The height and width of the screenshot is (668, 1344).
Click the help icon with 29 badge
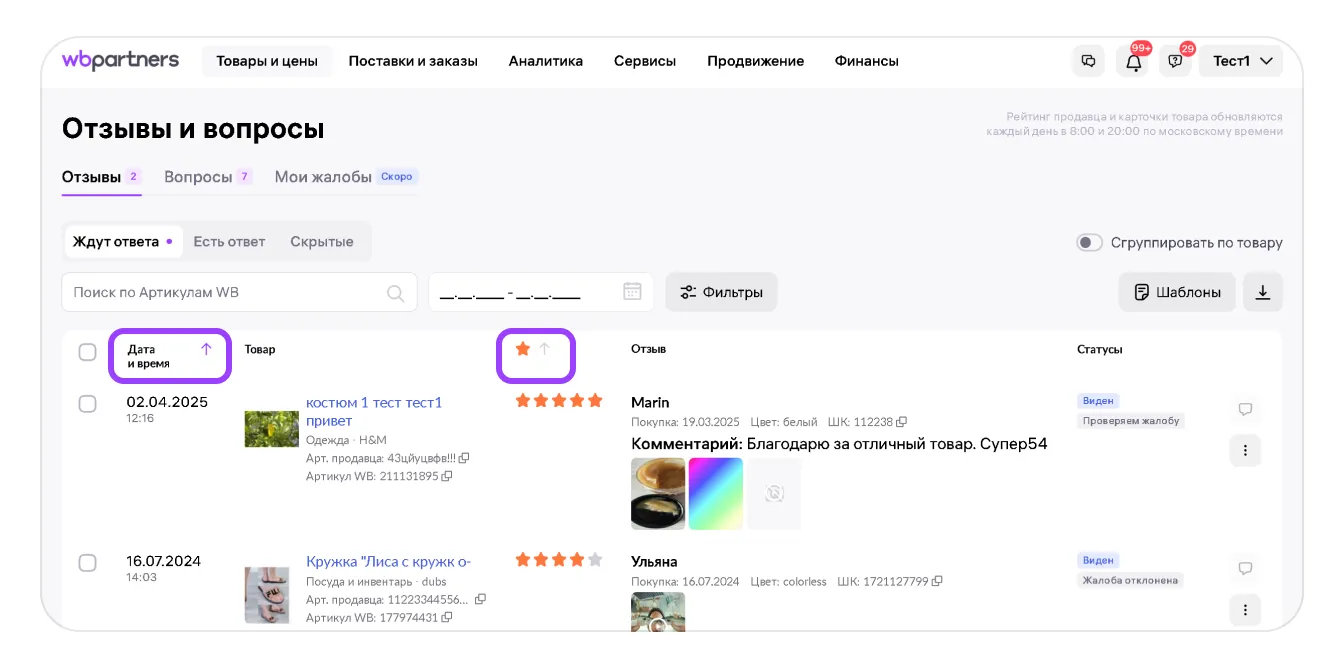coord(1175,61)
